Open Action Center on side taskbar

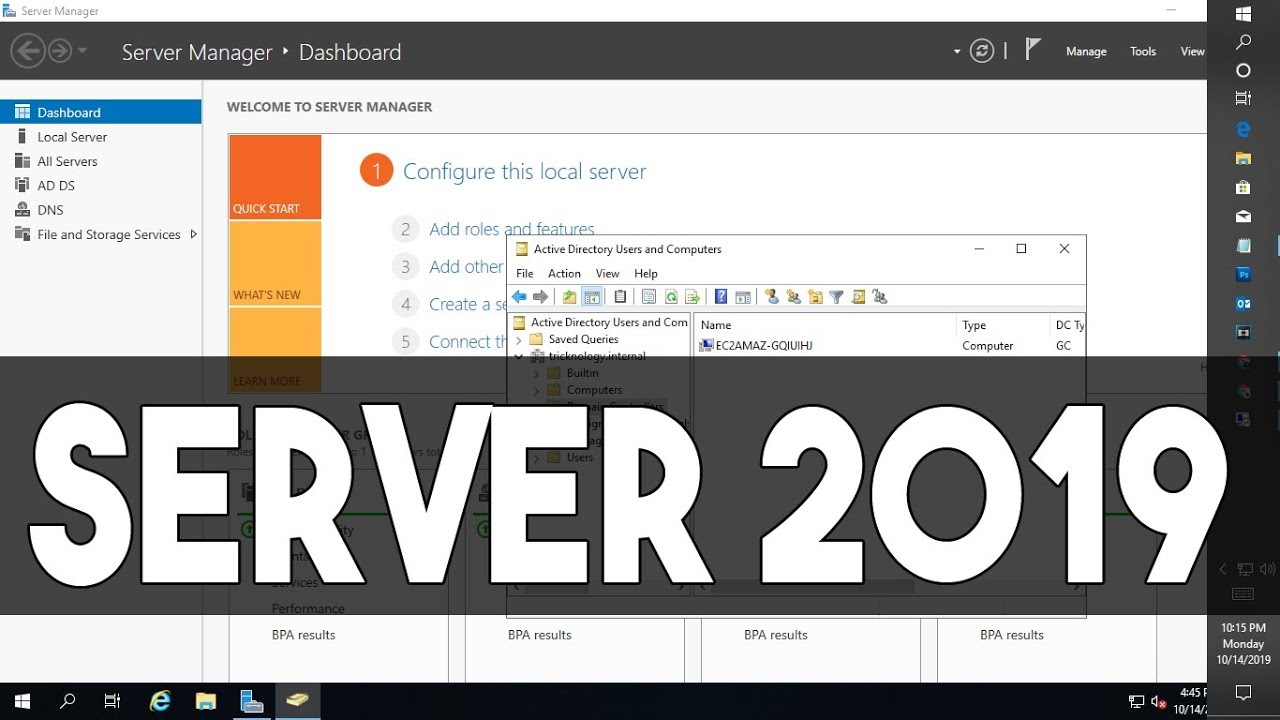1244,692
